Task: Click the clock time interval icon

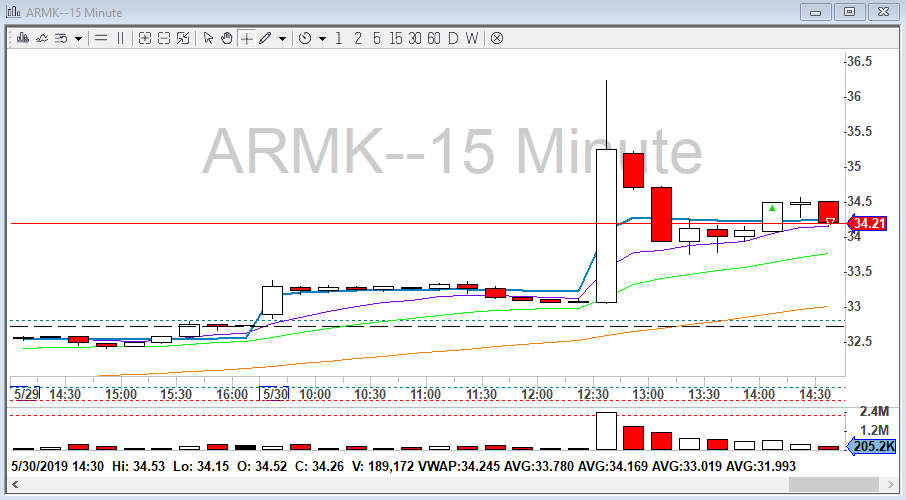Action: [305, 38]
